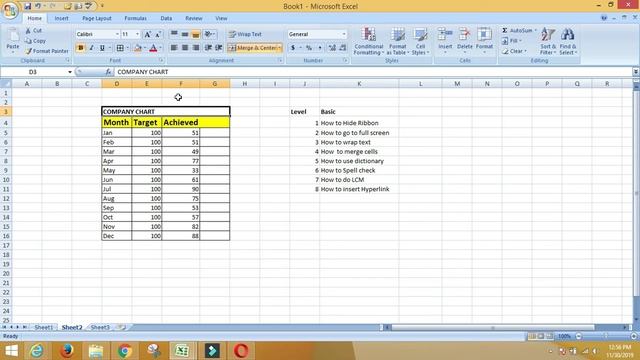The height and width of the screenshot is (360, 640).
Task: Expand the Font Color dropdown arrow
Action: 160,48
